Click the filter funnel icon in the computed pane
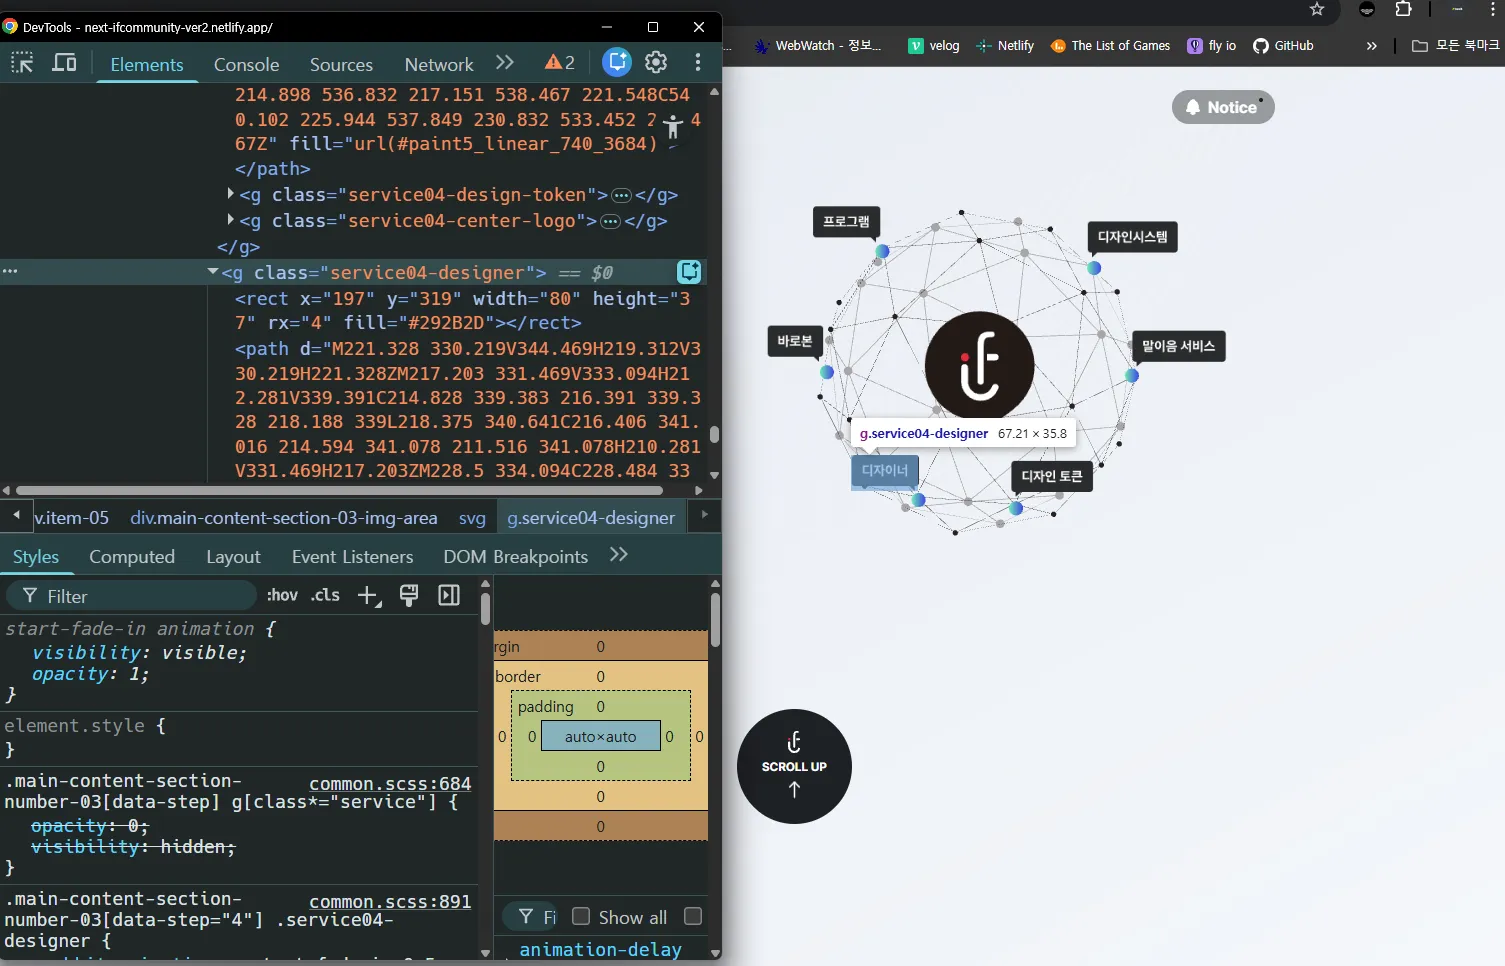Viewport: 1505px width, 966px height. (x=526, y=916)
